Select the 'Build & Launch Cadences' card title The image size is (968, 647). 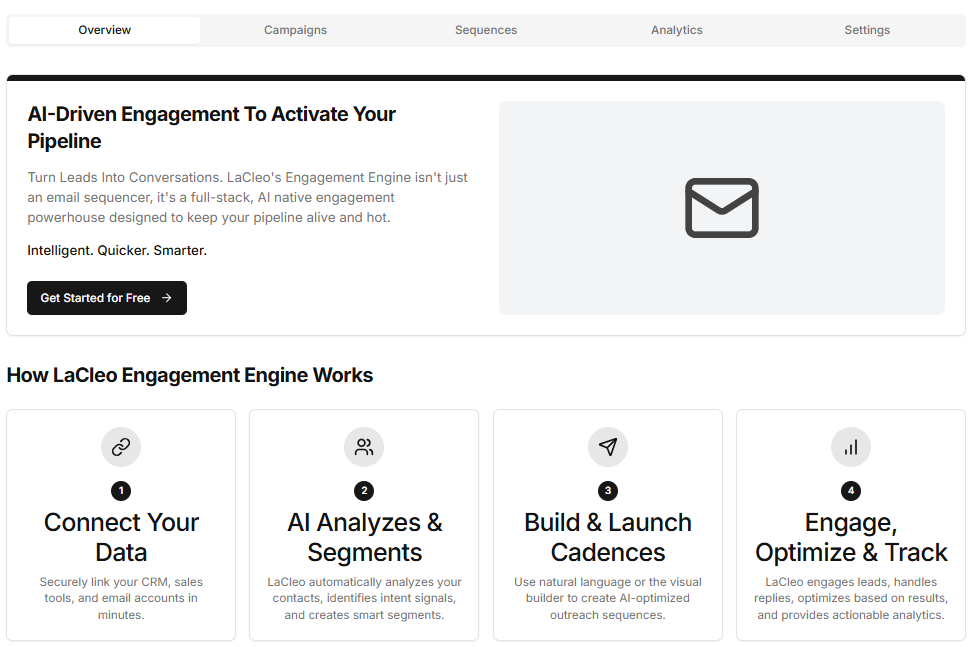pyautogui.click(x=608, y=537)
